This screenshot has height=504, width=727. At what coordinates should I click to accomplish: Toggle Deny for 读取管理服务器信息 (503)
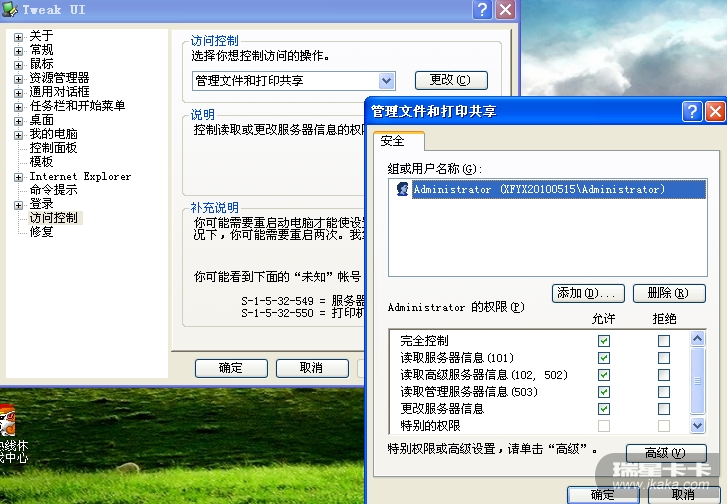tap(664, 392)
